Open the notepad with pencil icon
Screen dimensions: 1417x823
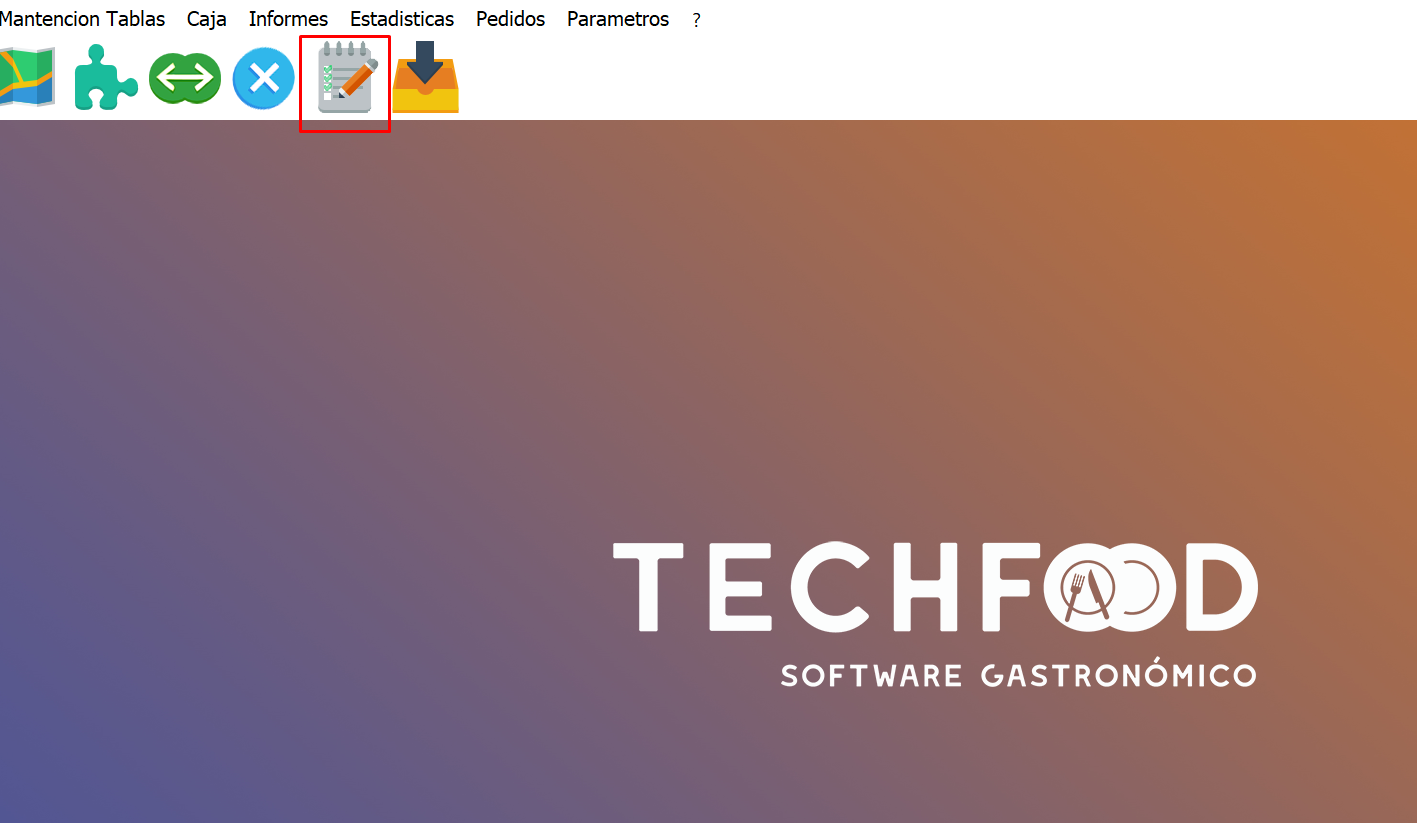coord(346,78)
